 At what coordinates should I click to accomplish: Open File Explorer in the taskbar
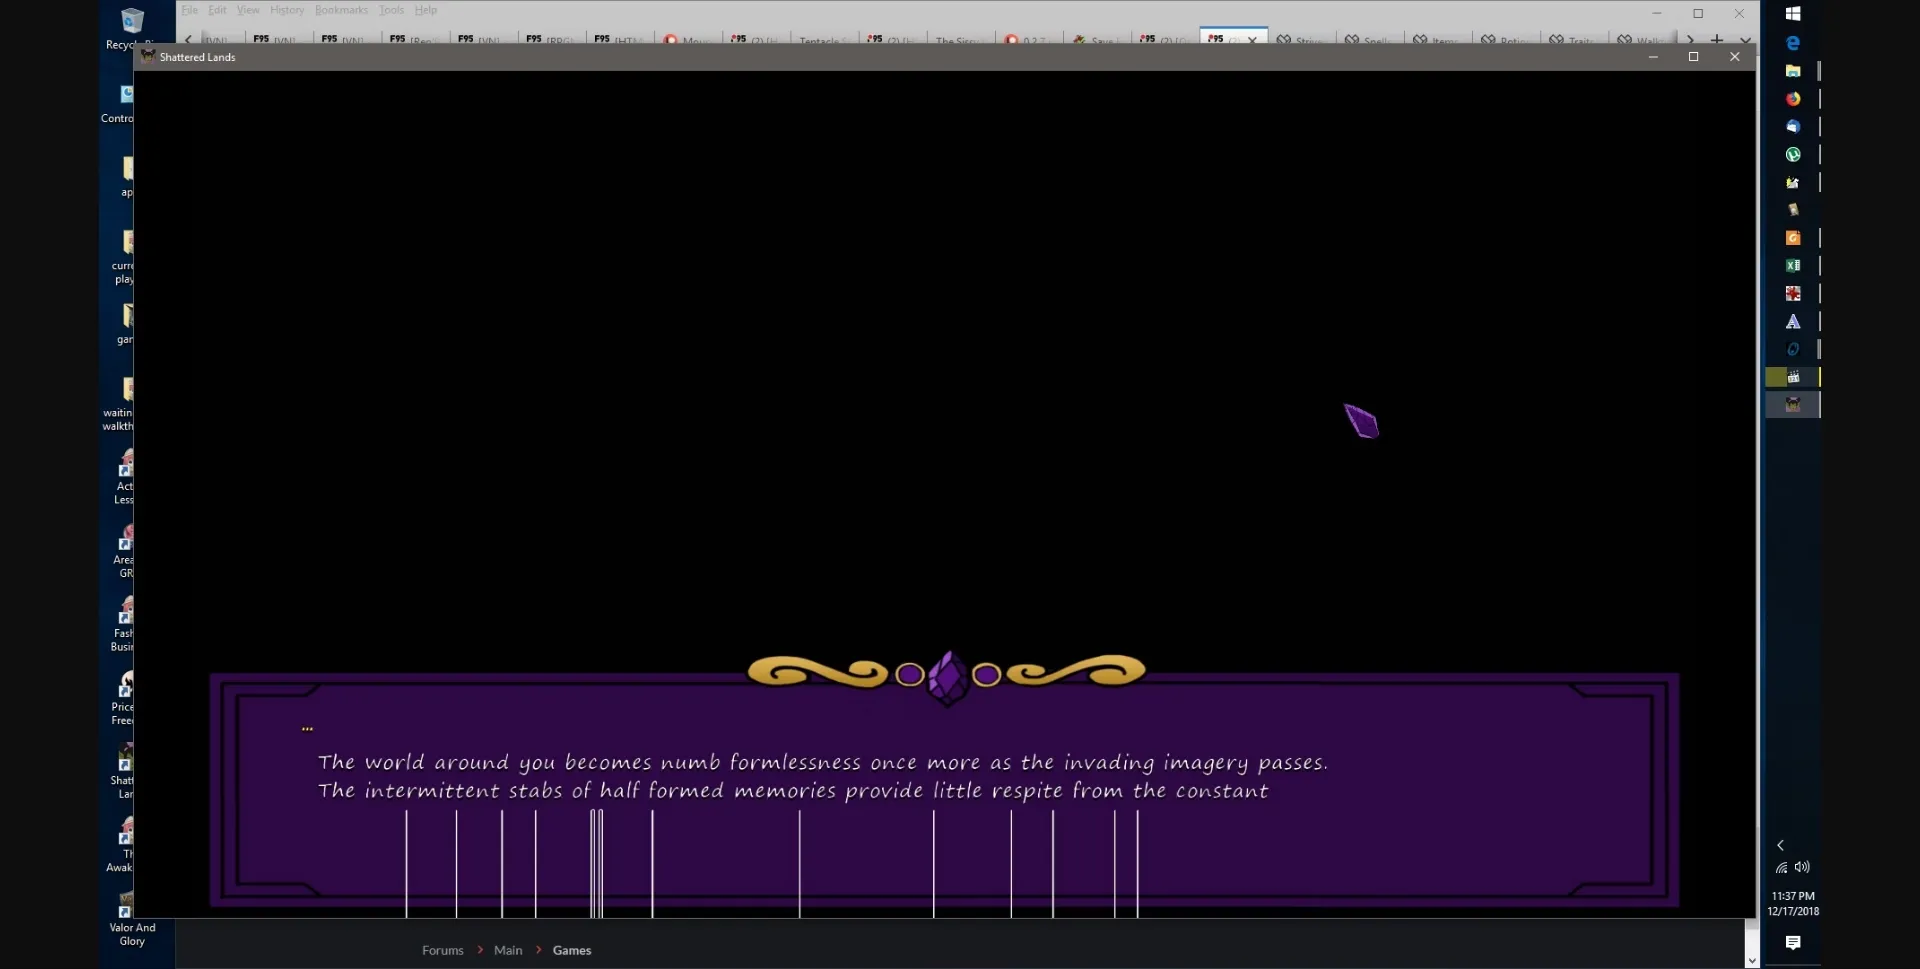1793,71
